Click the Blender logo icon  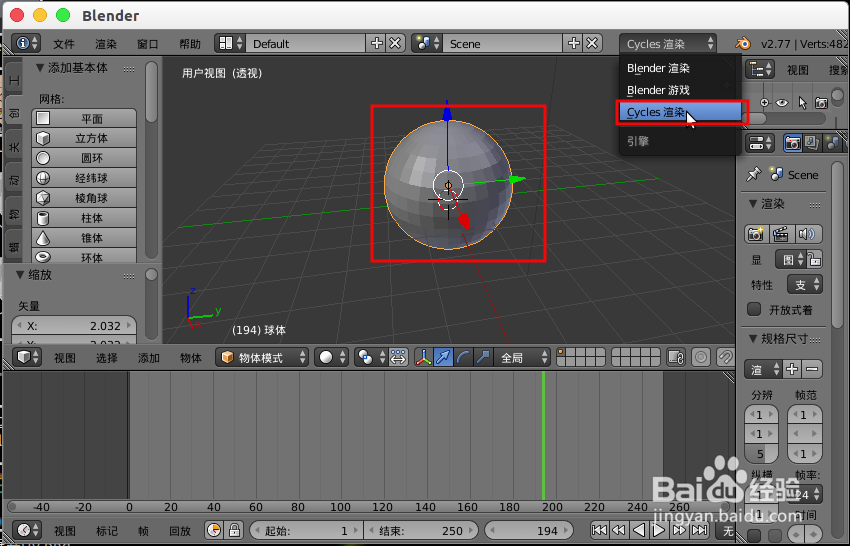click(x=743, y=43)
